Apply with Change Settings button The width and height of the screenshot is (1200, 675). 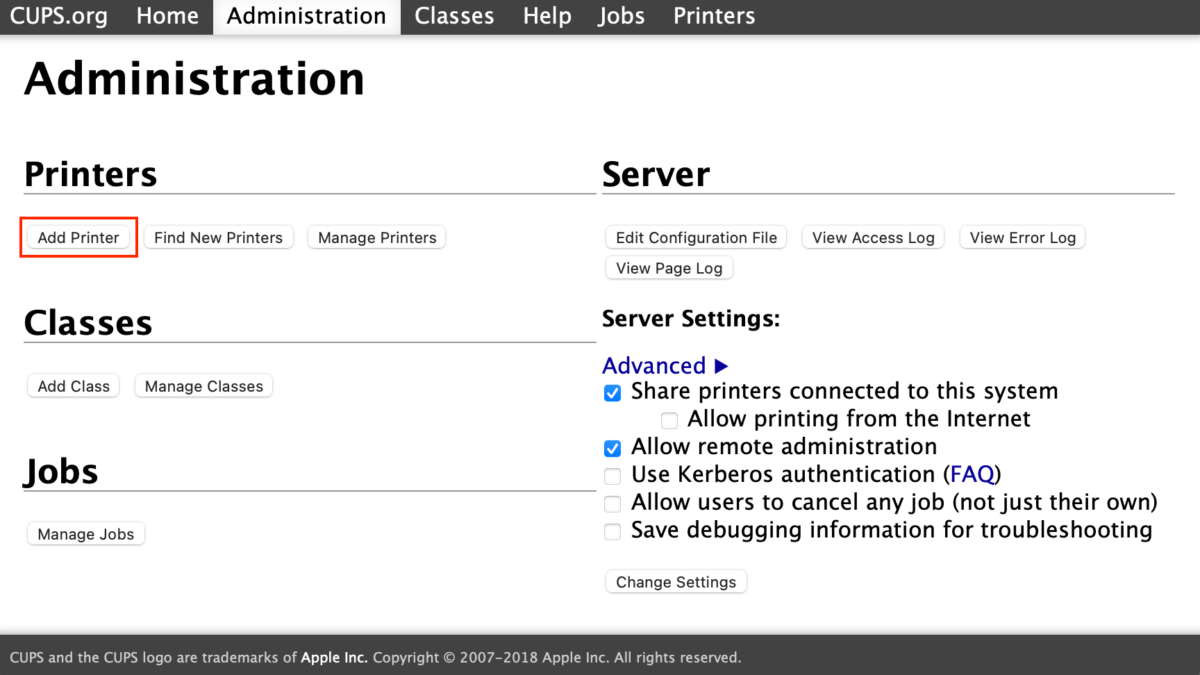pyautogui.click(x=676, y=582)
